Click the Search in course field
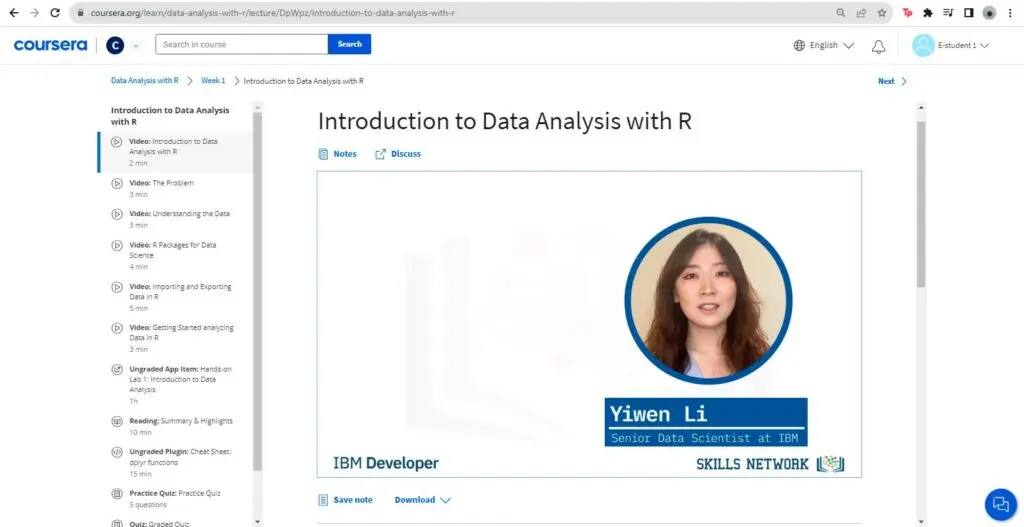The image size is (1024, 527). (x=242, y=44)
